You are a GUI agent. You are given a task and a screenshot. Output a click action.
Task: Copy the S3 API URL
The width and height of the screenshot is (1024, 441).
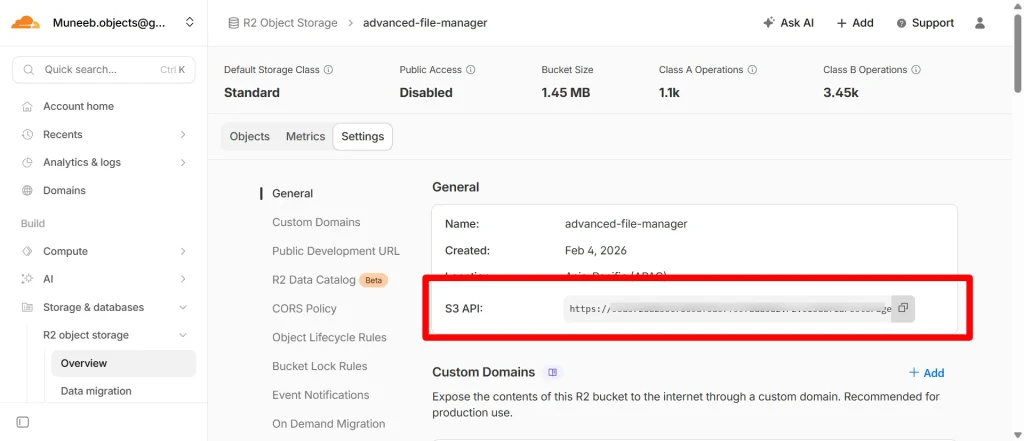903,308
